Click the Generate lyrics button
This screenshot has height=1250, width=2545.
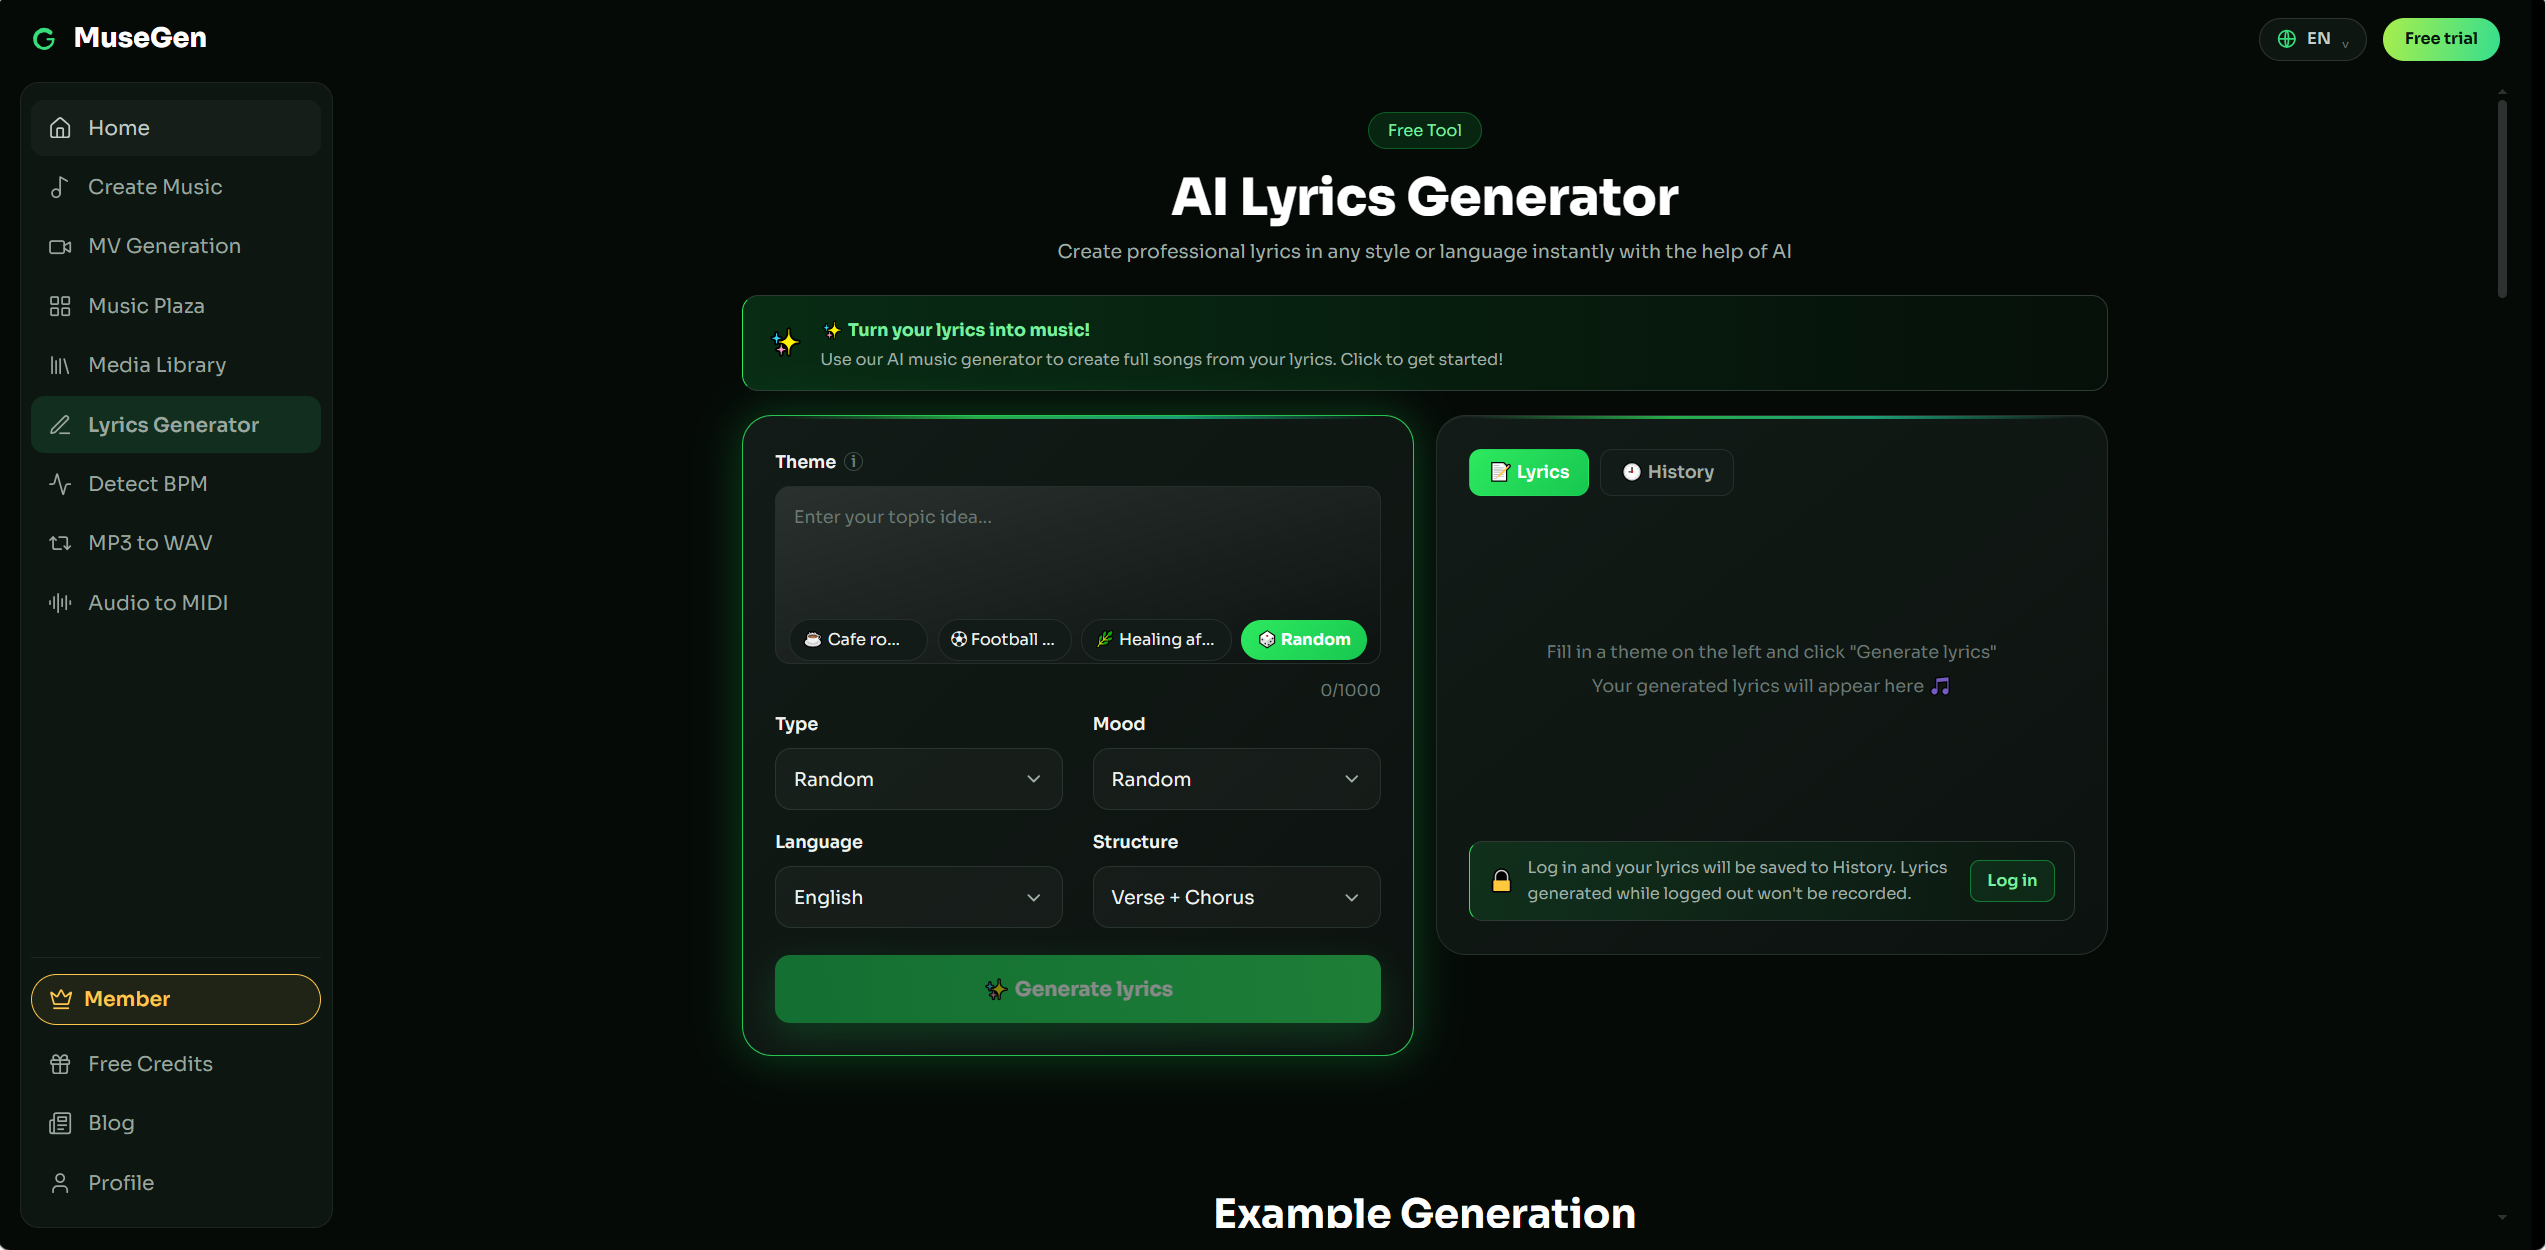point(1077,989)
